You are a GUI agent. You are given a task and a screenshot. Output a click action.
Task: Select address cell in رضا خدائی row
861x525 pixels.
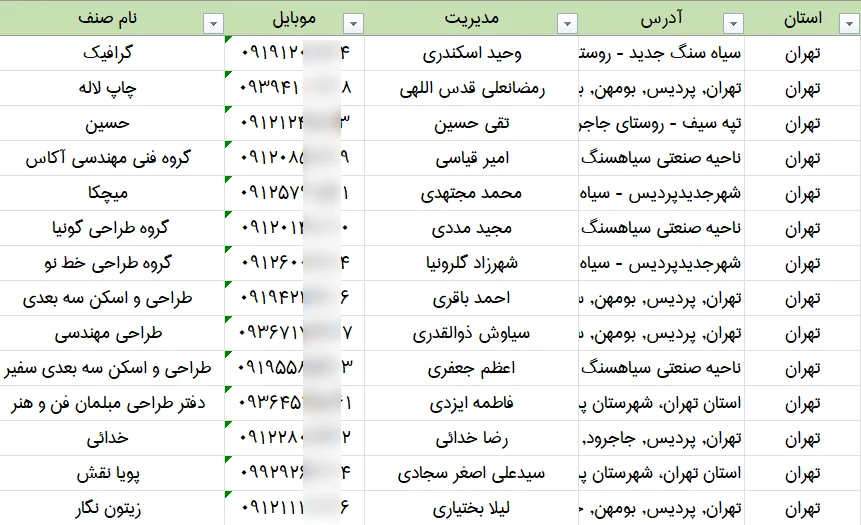tap(662, 438)
